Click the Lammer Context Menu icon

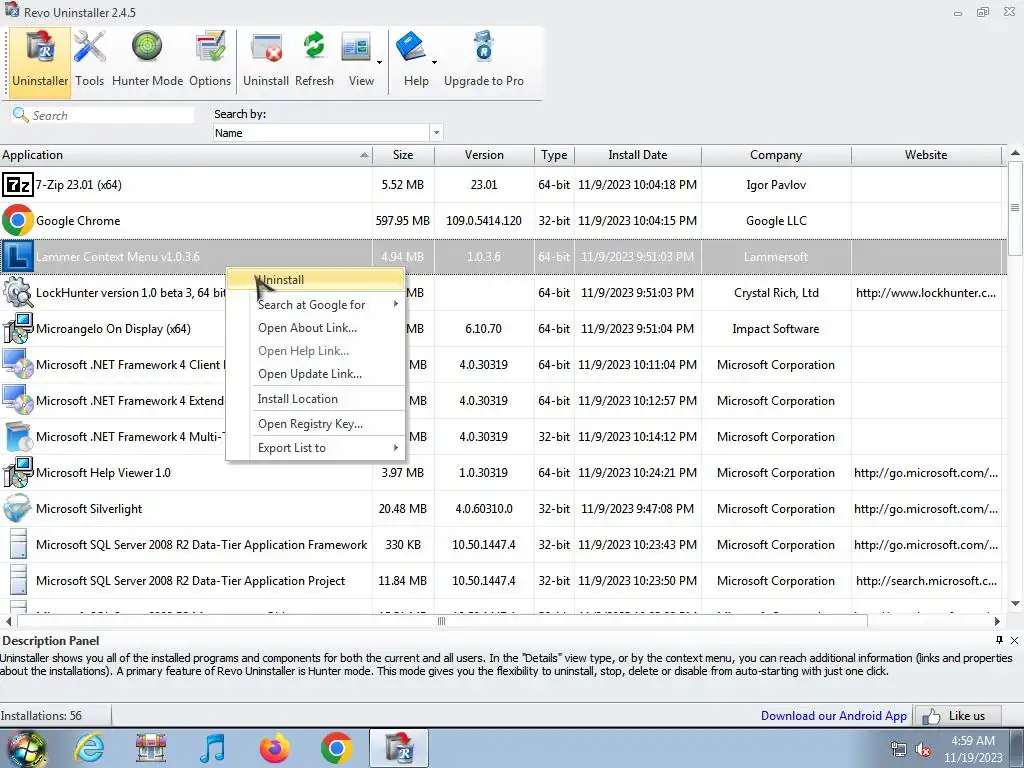[x=18, y=257]
